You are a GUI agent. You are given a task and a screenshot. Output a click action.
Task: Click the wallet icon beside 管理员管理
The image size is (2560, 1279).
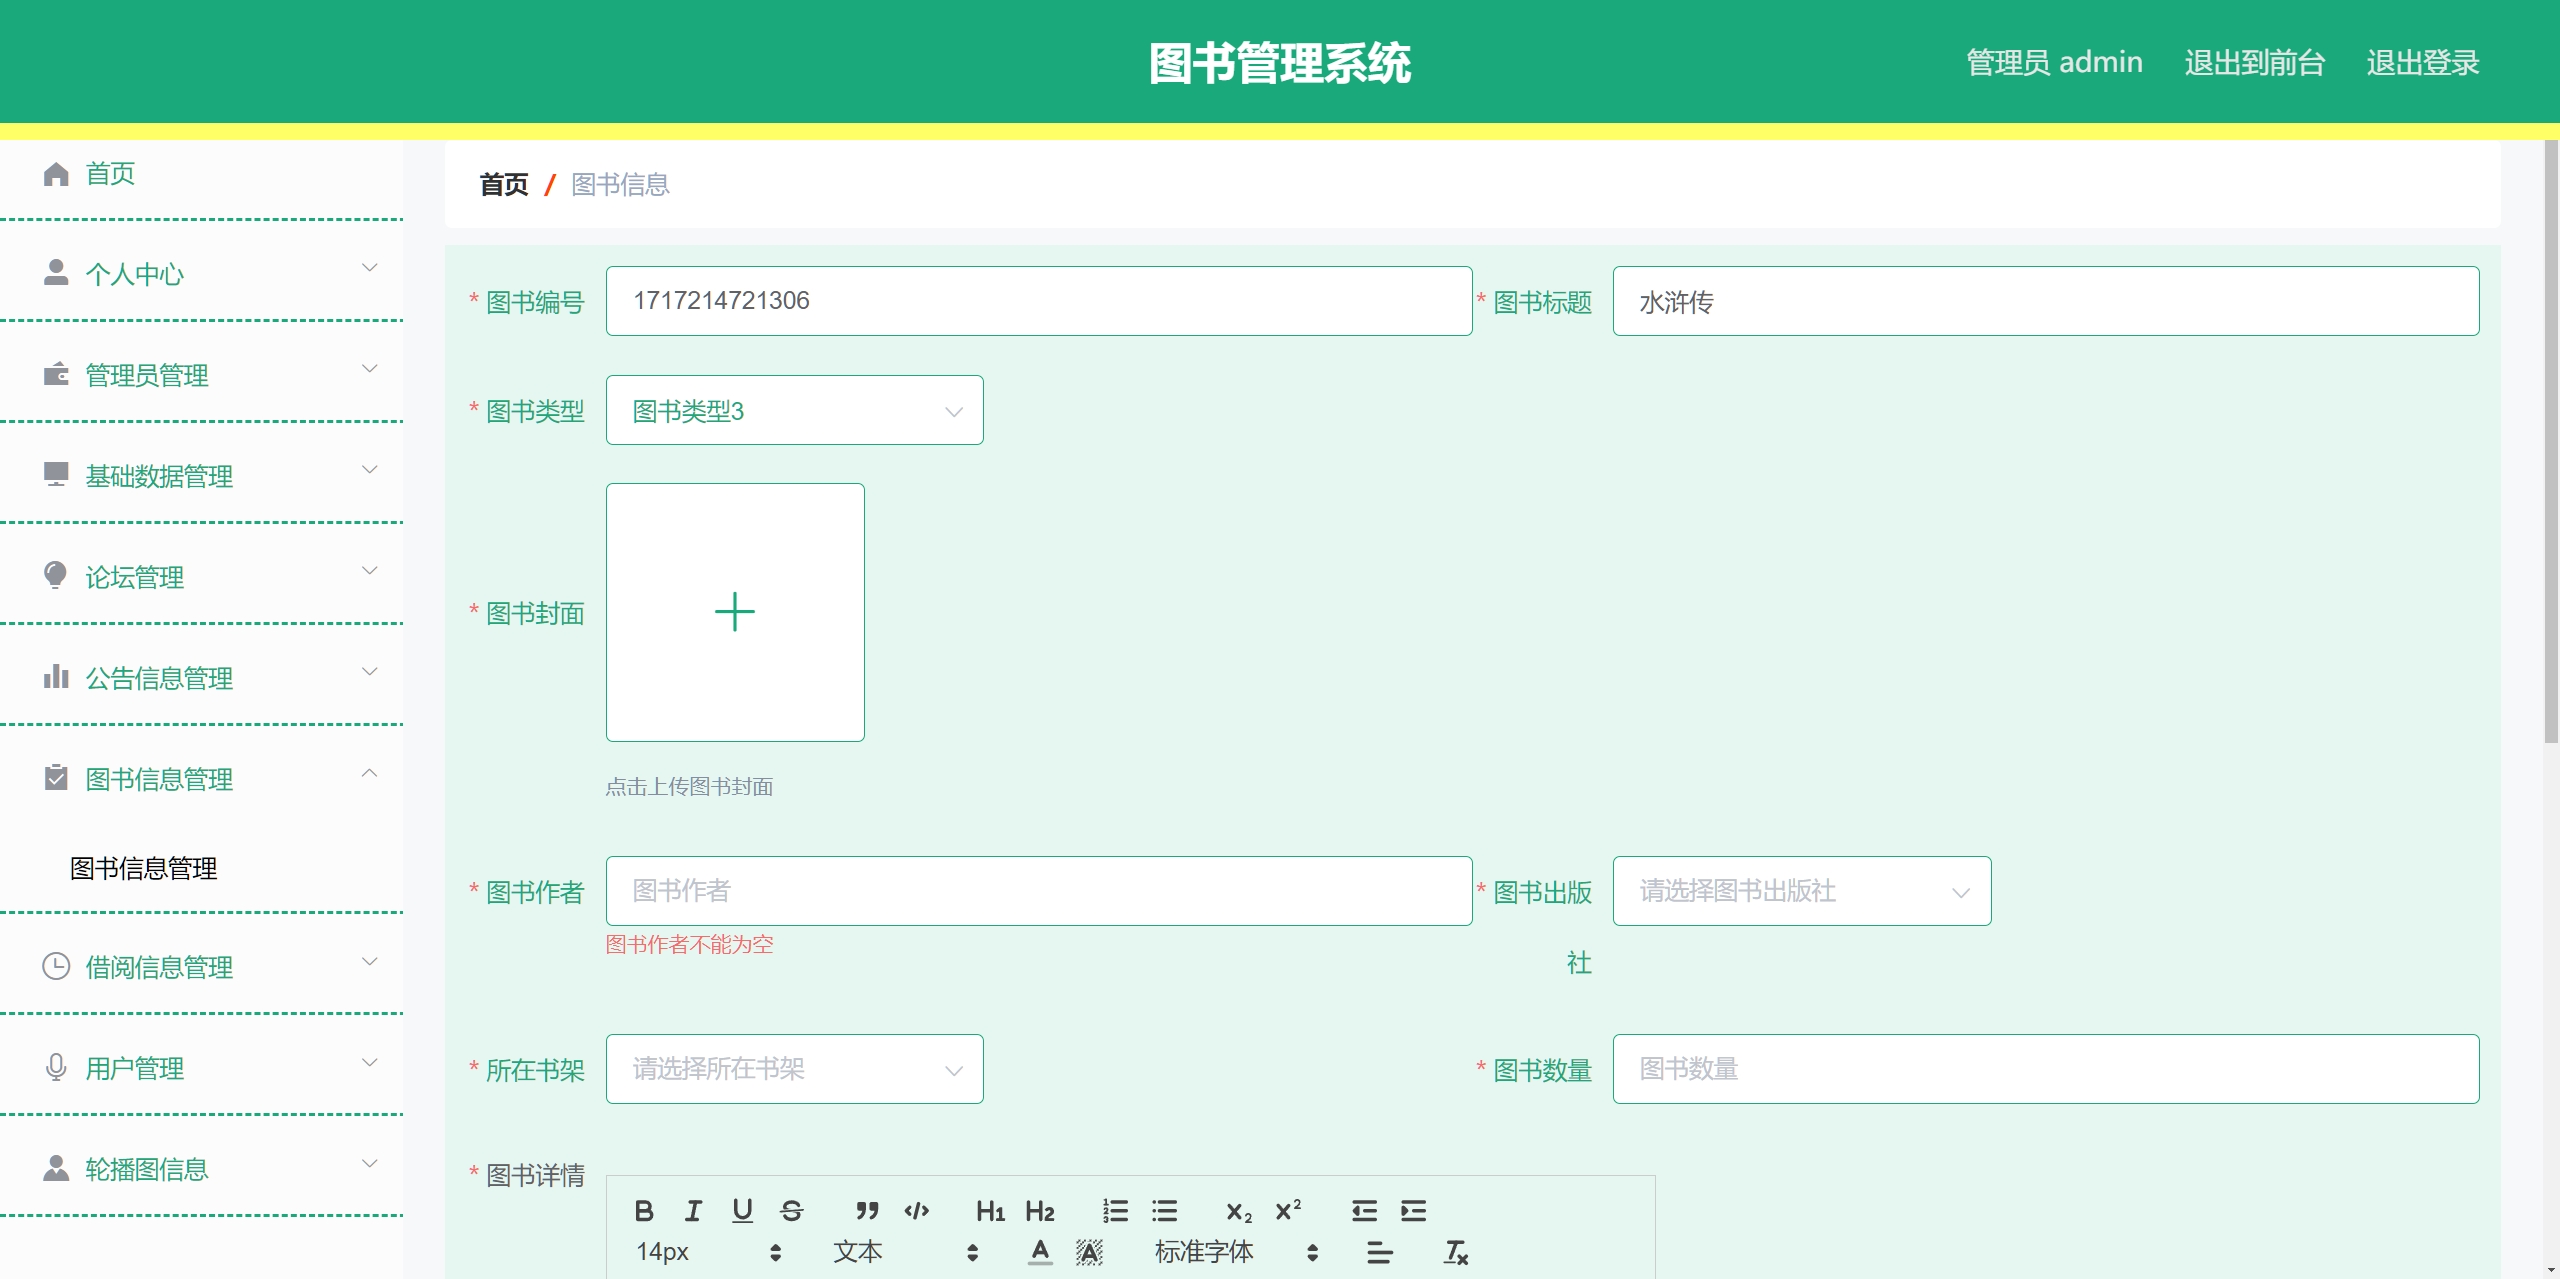(x=56, y=374)
